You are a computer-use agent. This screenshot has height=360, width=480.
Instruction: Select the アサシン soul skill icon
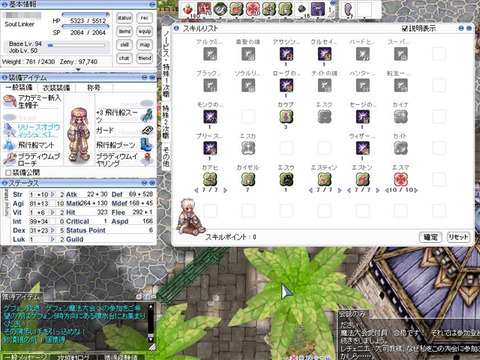click(286, 54)
